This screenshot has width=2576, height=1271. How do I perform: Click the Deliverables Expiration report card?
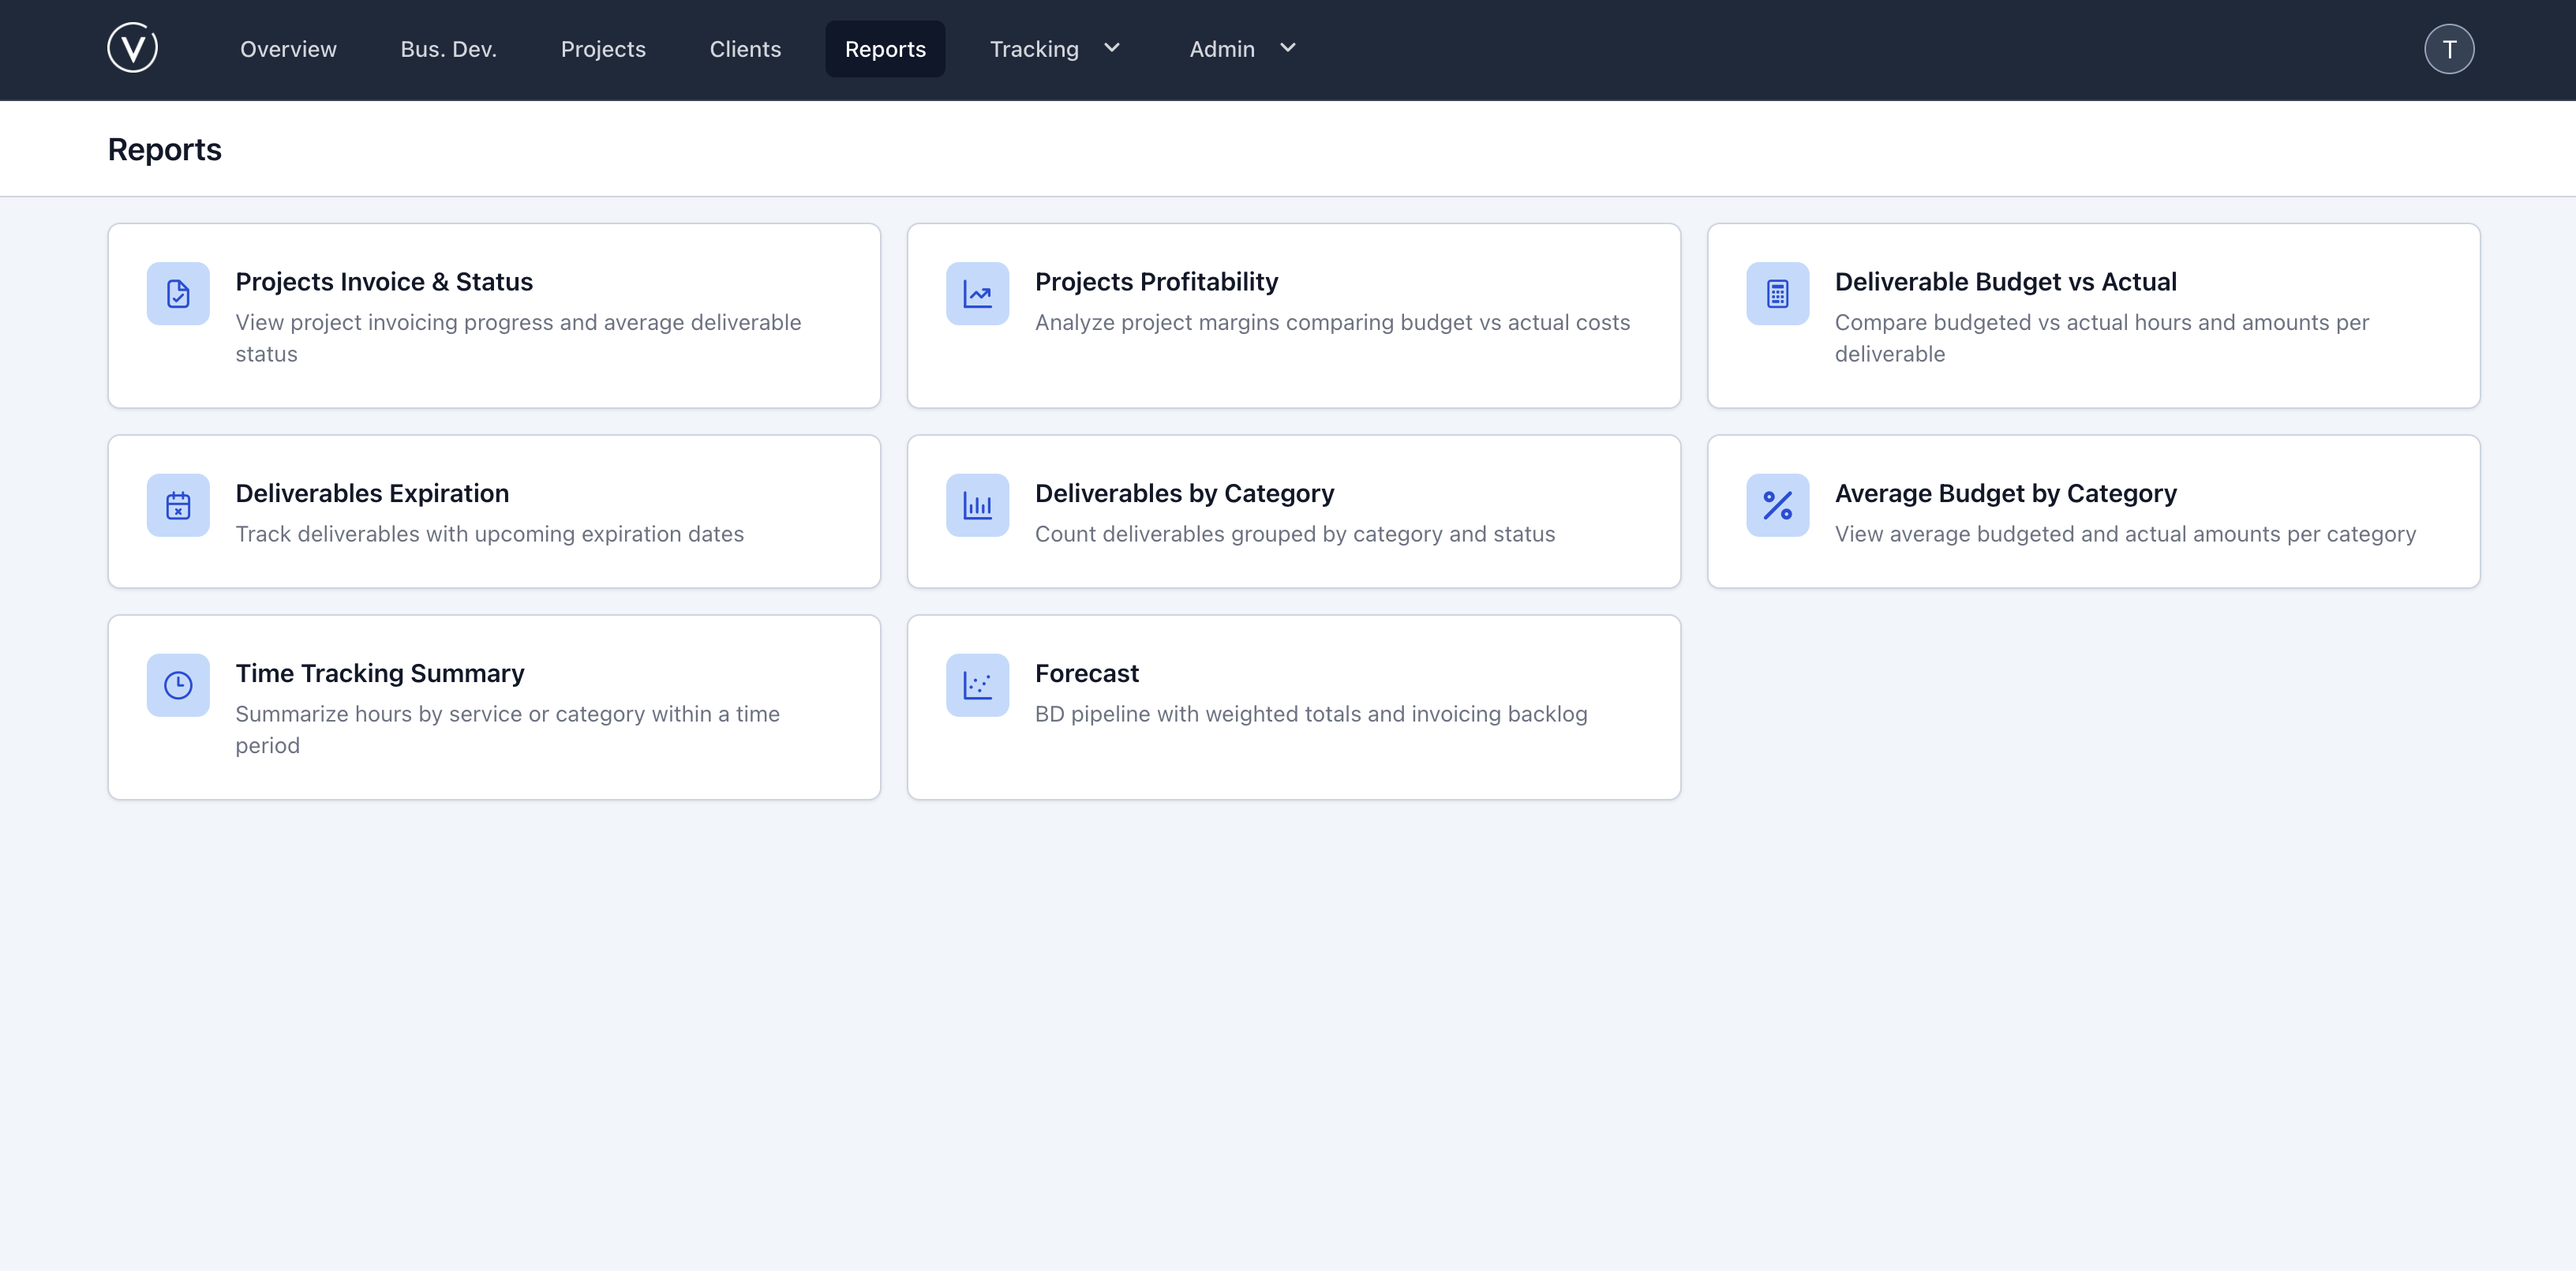493,511
